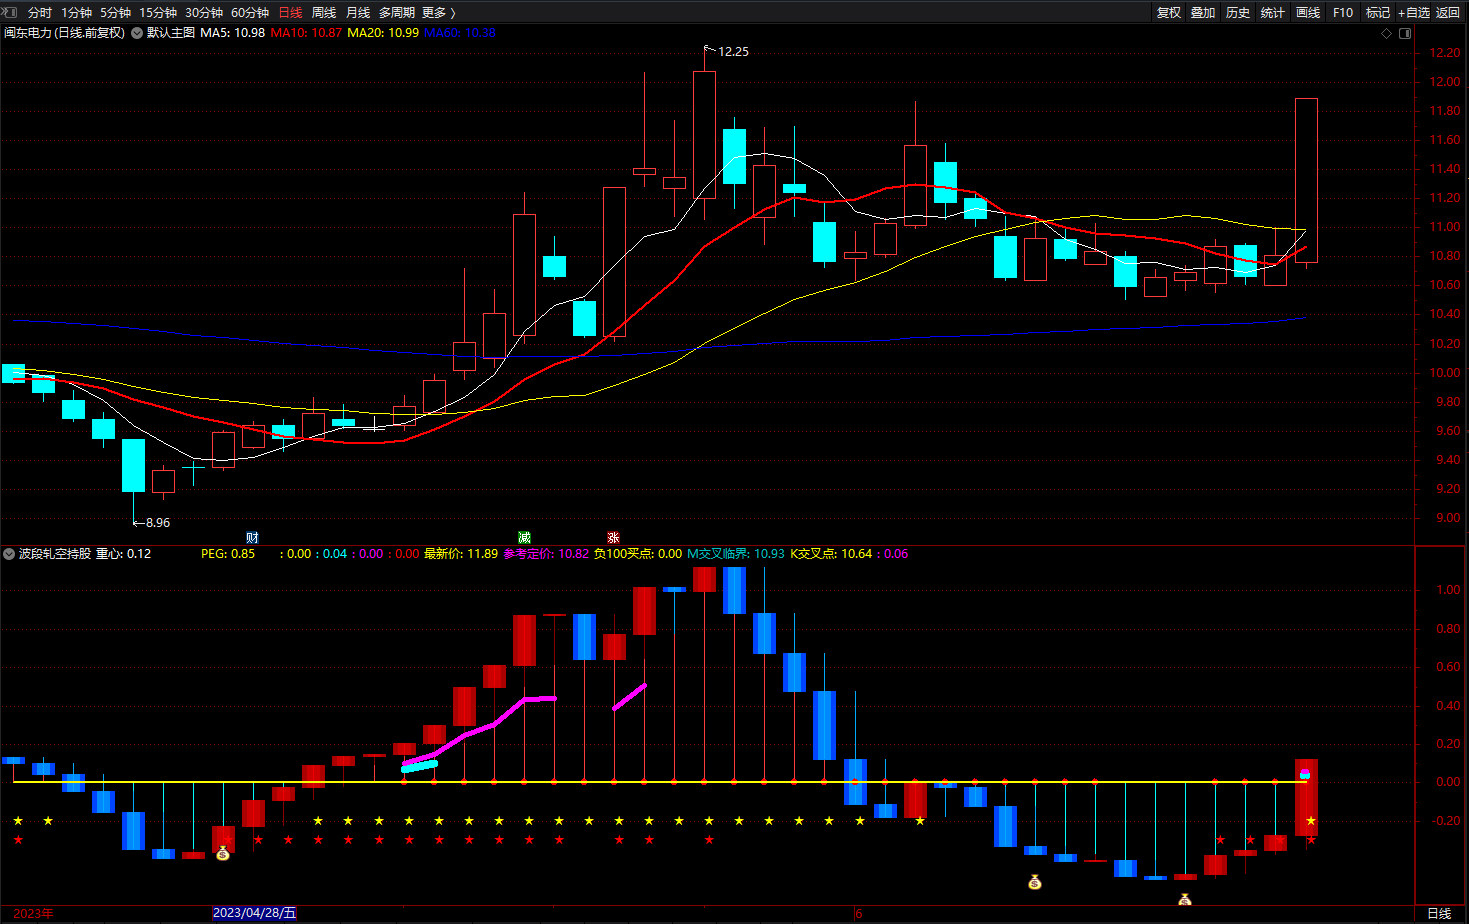Switch to the 日线 daily tab

click(x=290, y=12)
